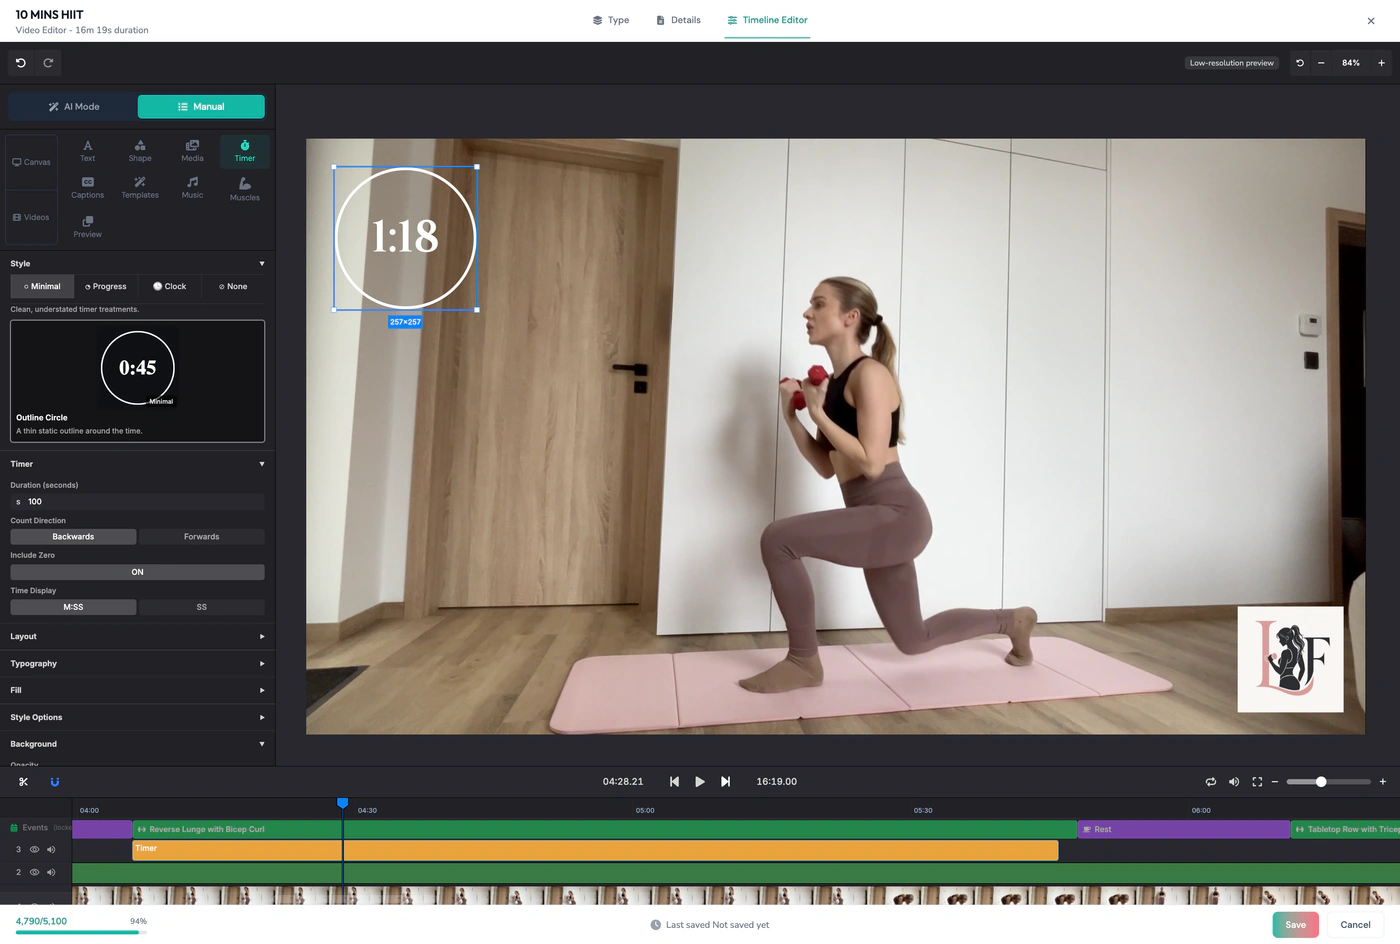1400x944 pixels.
Task: Open the Preview tool
Action: pyautogui.click(x=88, y=227)
